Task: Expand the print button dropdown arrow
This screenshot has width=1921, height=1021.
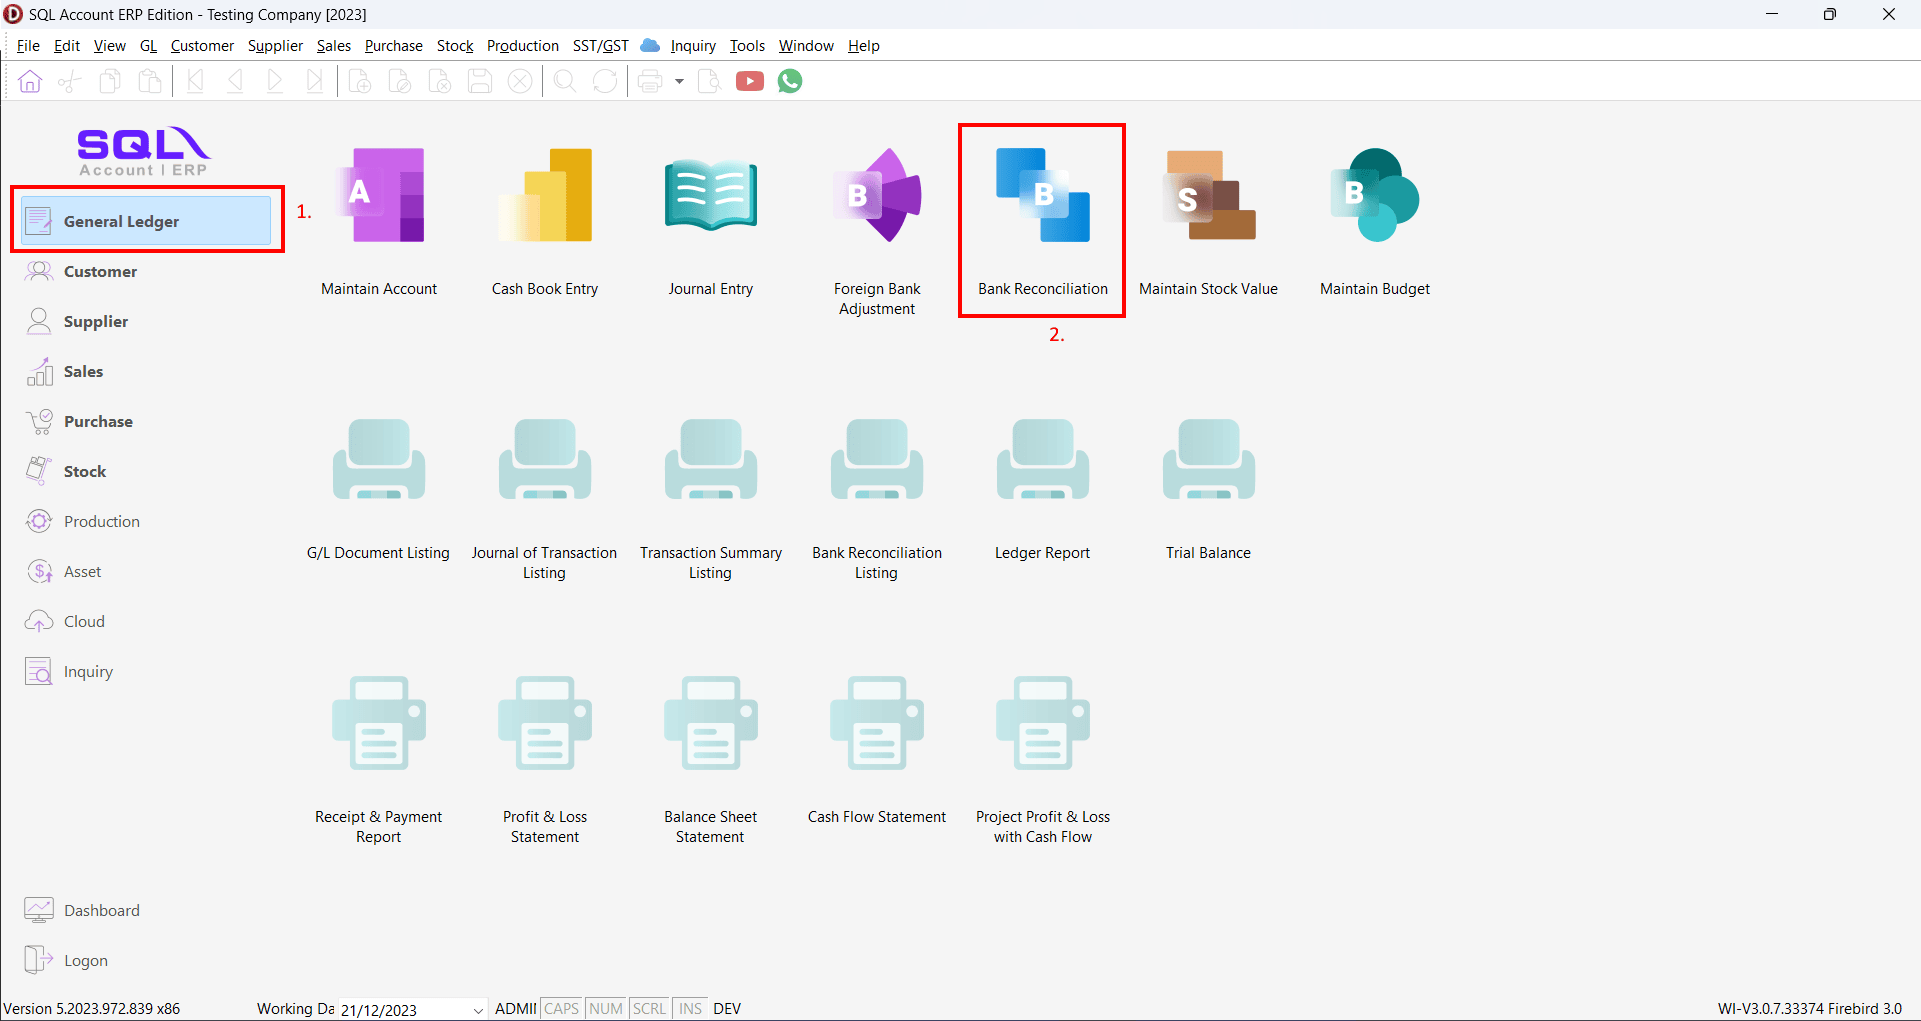Action: [679, 81]
